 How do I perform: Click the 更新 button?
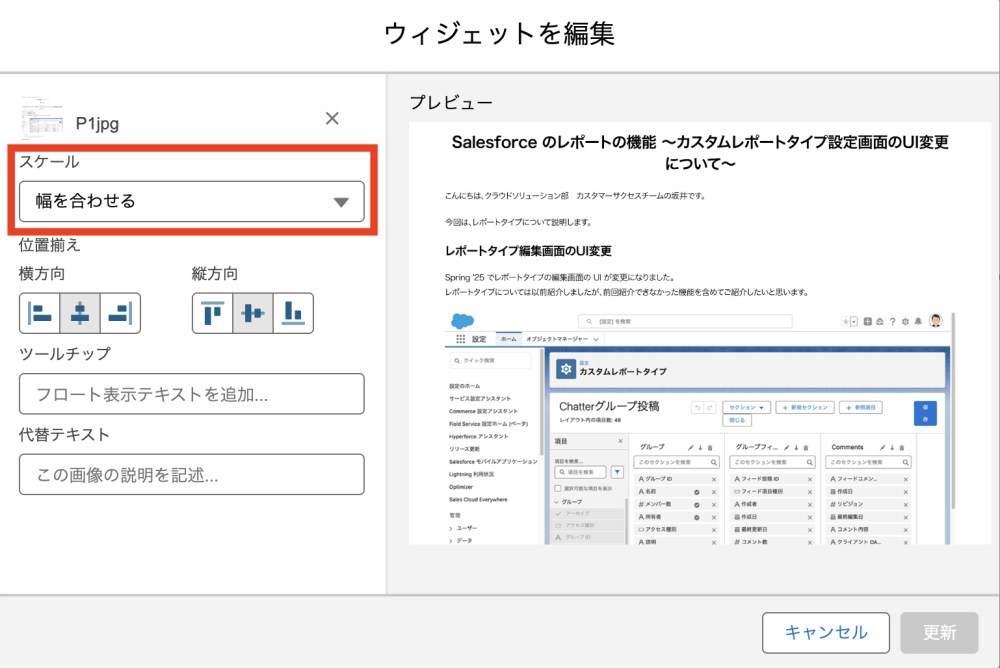click(939, 632)
